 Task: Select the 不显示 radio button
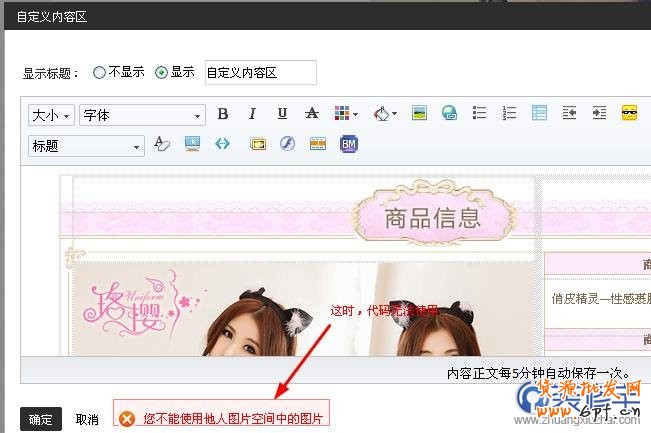99,73
